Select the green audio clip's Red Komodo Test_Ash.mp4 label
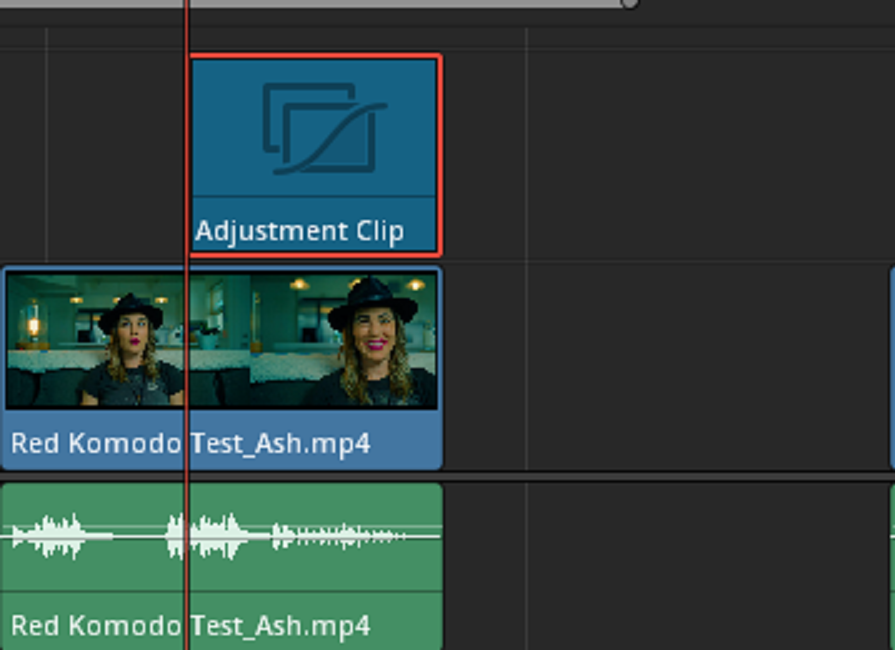 coord(191,626)
